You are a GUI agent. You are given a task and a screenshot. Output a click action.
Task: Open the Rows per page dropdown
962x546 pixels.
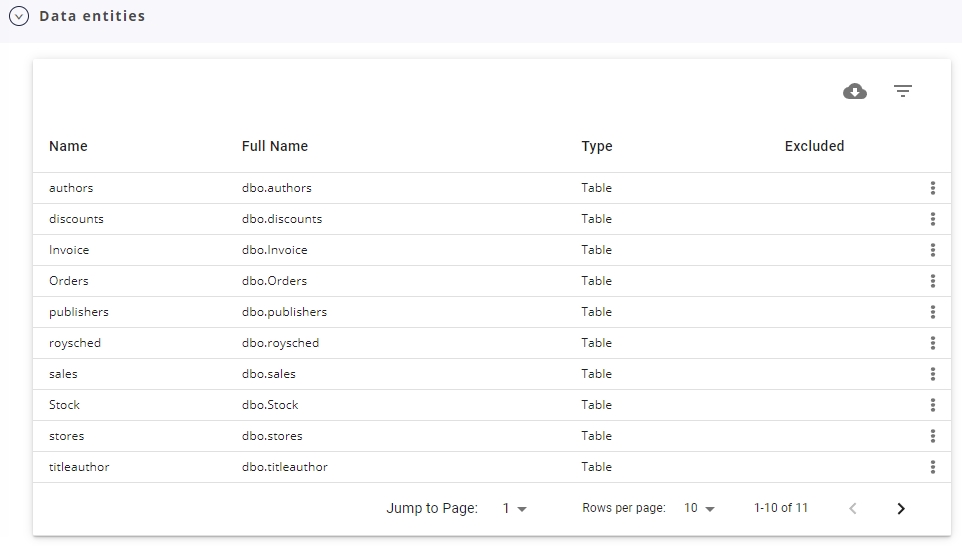699,509
